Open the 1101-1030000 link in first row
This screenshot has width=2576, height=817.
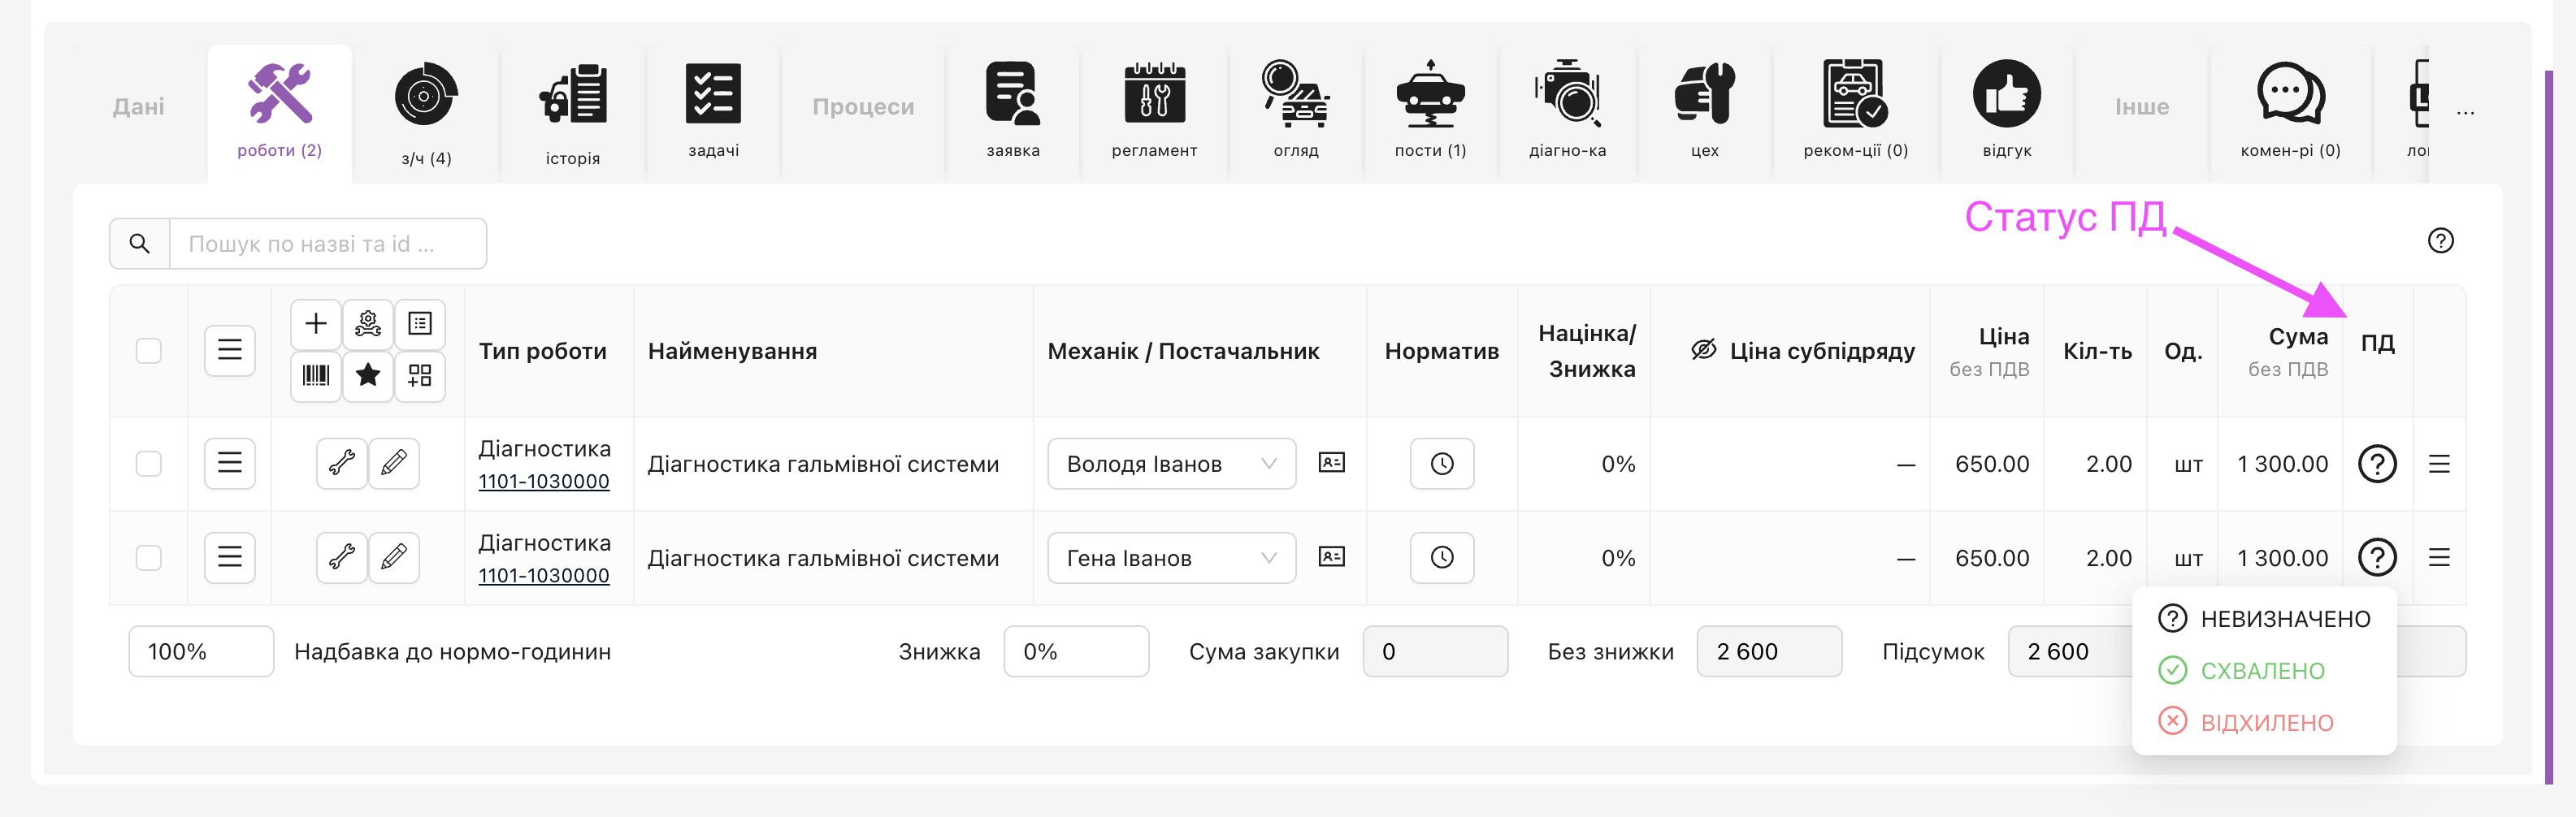tap(544, 482)
